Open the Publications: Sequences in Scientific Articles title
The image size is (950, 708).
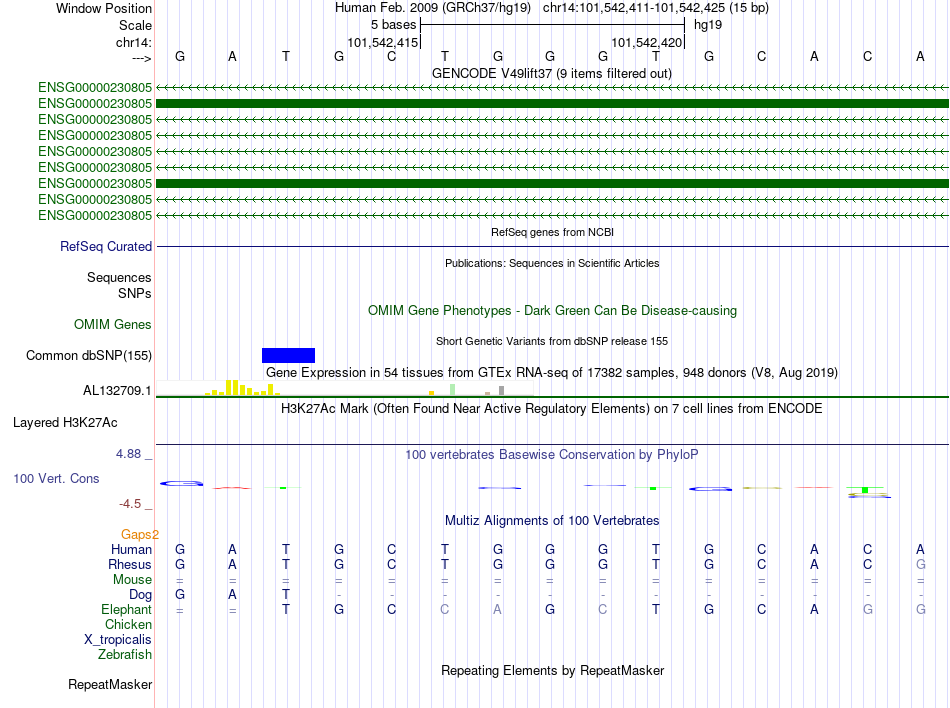click(x=552, y=263)
